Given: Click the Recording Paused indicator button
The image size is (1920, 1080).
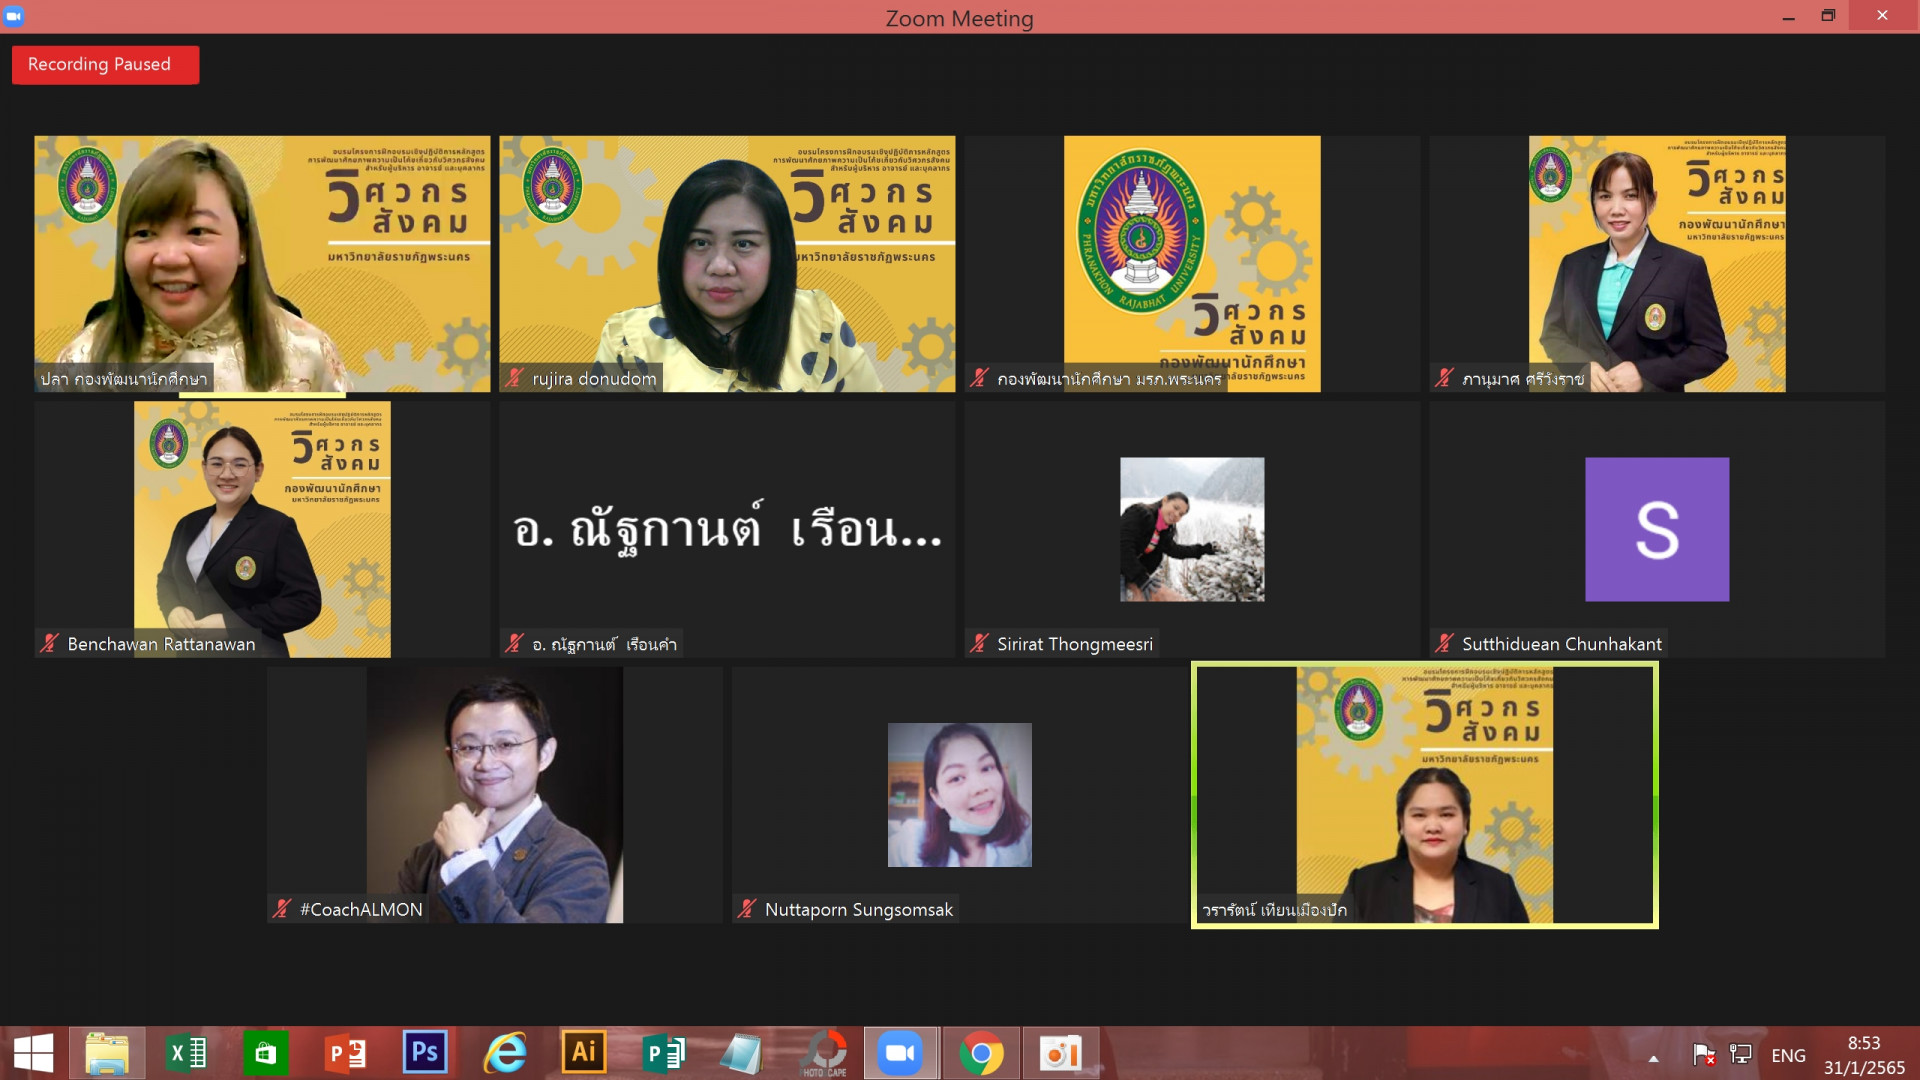Looking at the screenshot, I should (x=105, y=65).
